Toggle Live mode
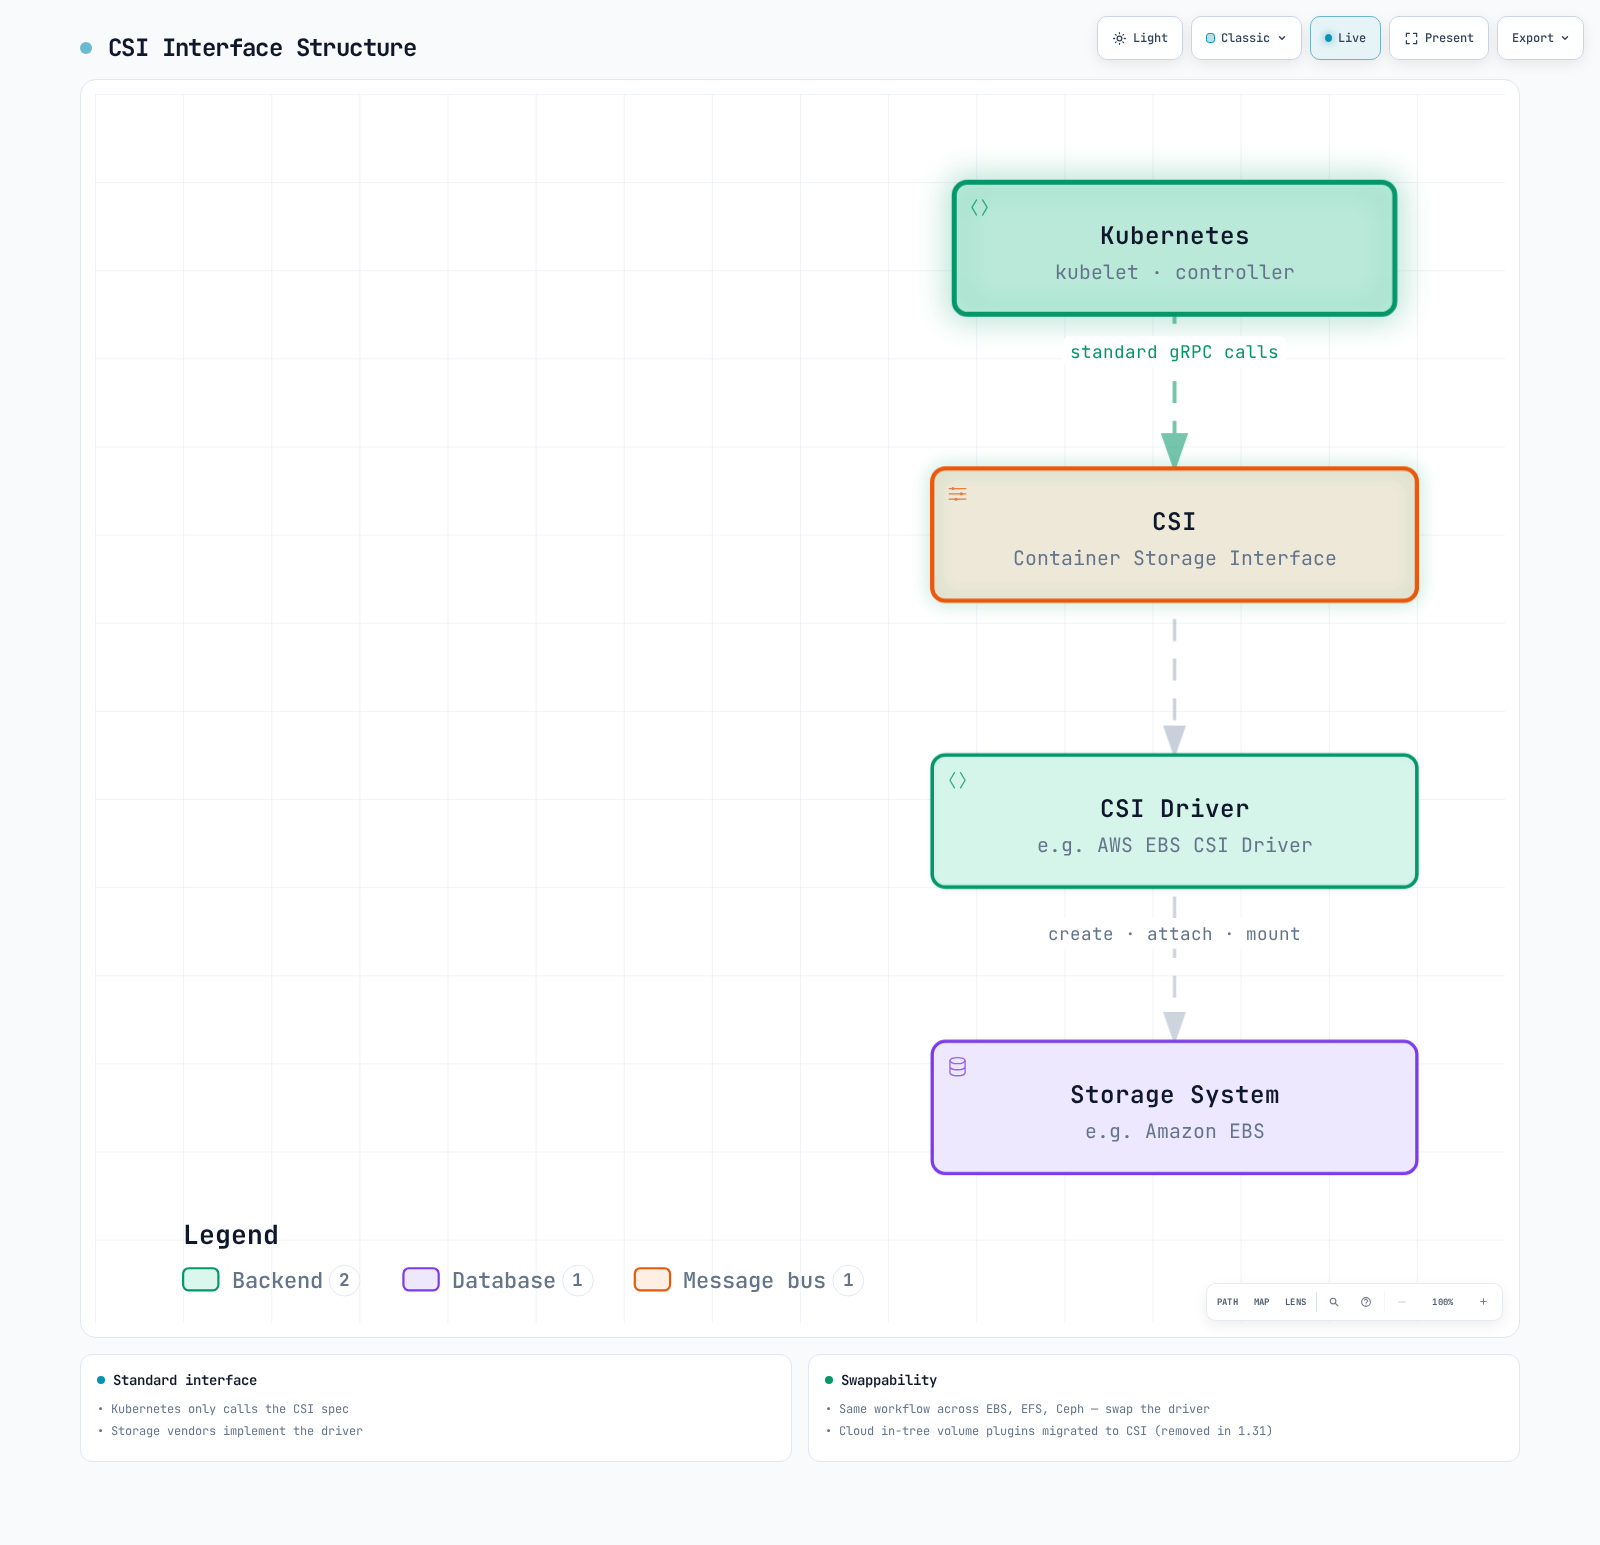Screen dimensions: 1600x1545 [1345, 38]
